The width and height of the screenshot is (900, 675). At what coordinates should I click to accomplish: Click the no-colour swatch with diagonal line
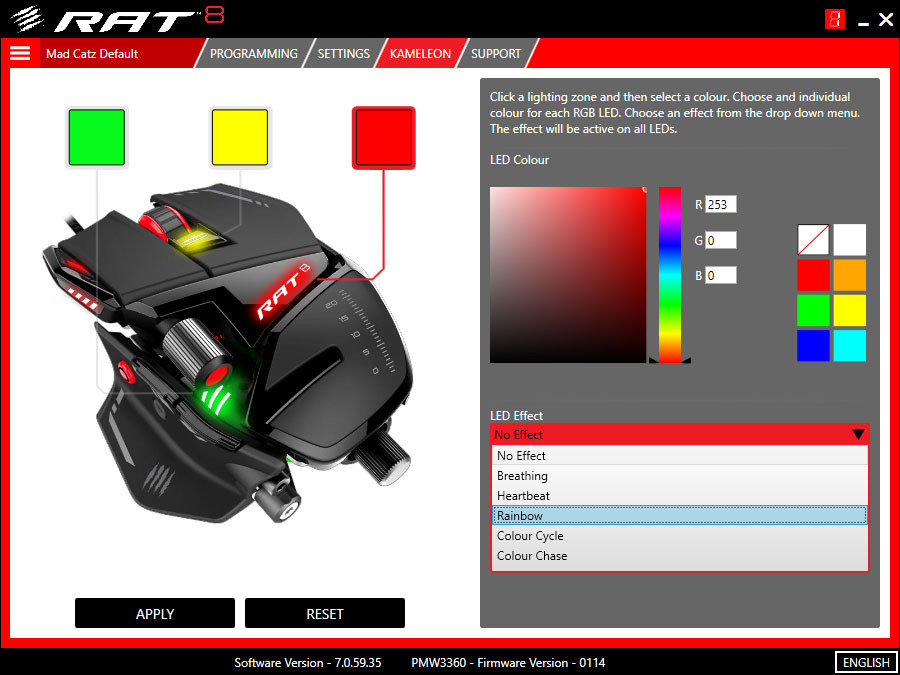pyautogui.click(x=813, y=240)
